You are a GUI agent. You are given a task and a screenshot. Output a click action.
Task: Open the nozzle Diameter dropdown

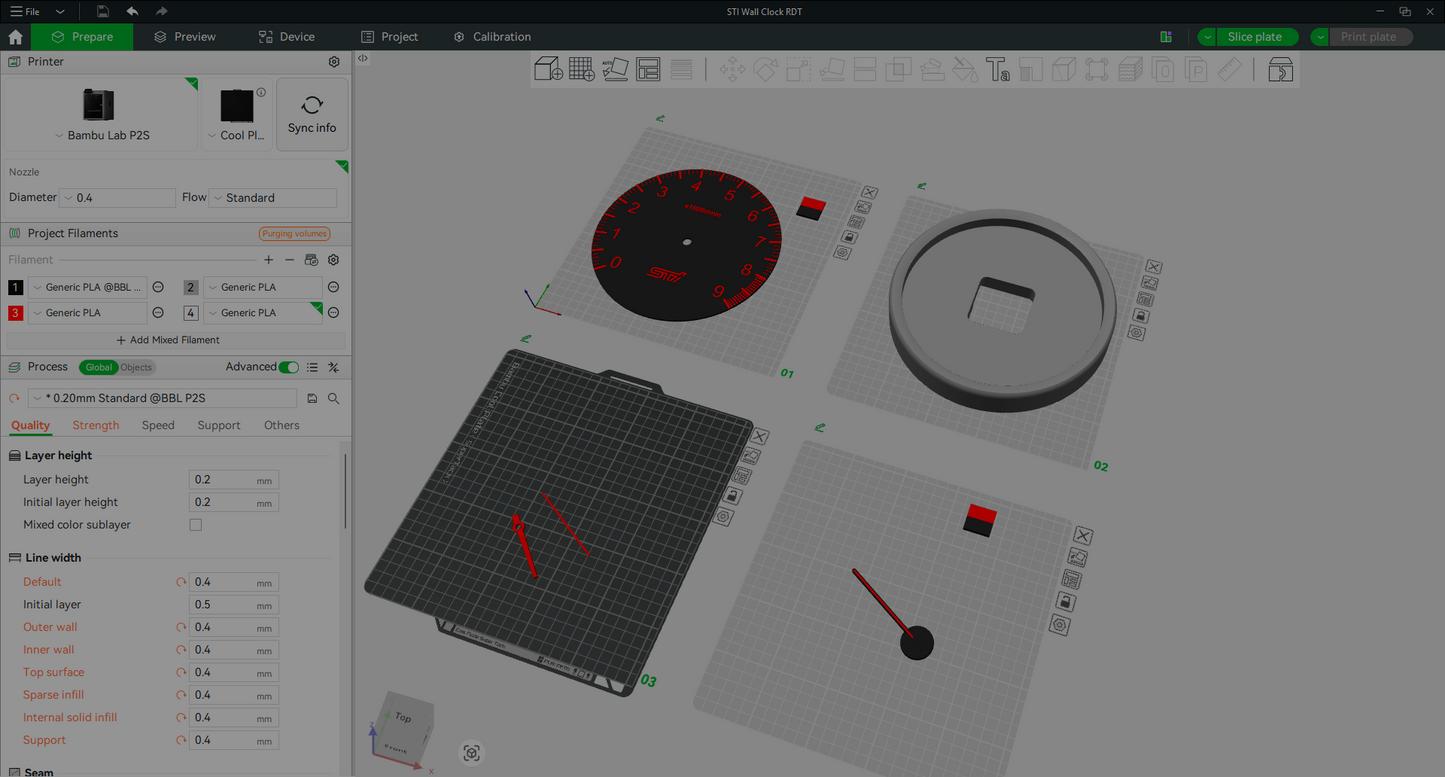coord(118,198)
